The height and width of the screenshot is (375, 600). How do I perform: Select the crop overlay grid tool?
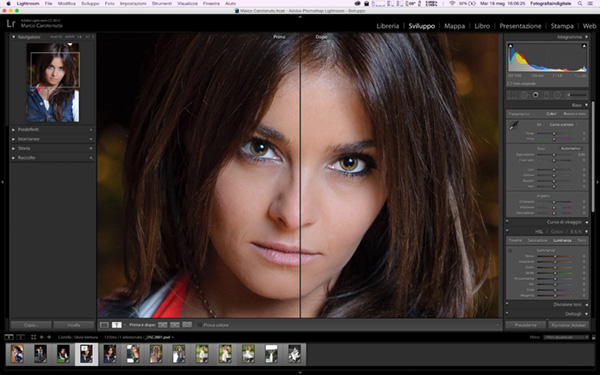512,95
